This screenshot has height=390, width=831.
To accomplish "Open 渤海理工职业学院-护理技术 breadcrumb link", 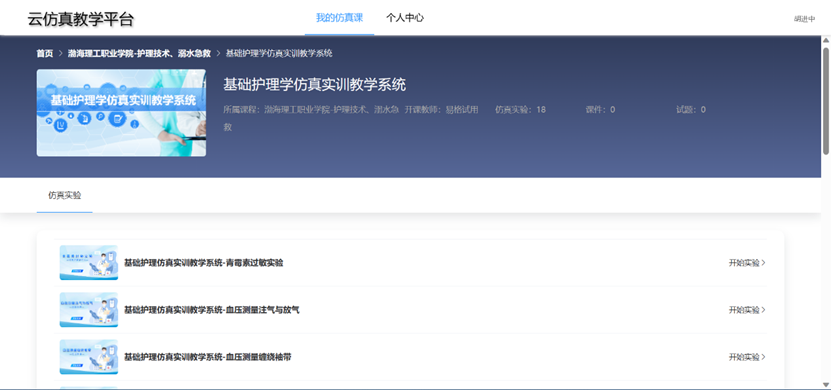I will pos(139,54).
